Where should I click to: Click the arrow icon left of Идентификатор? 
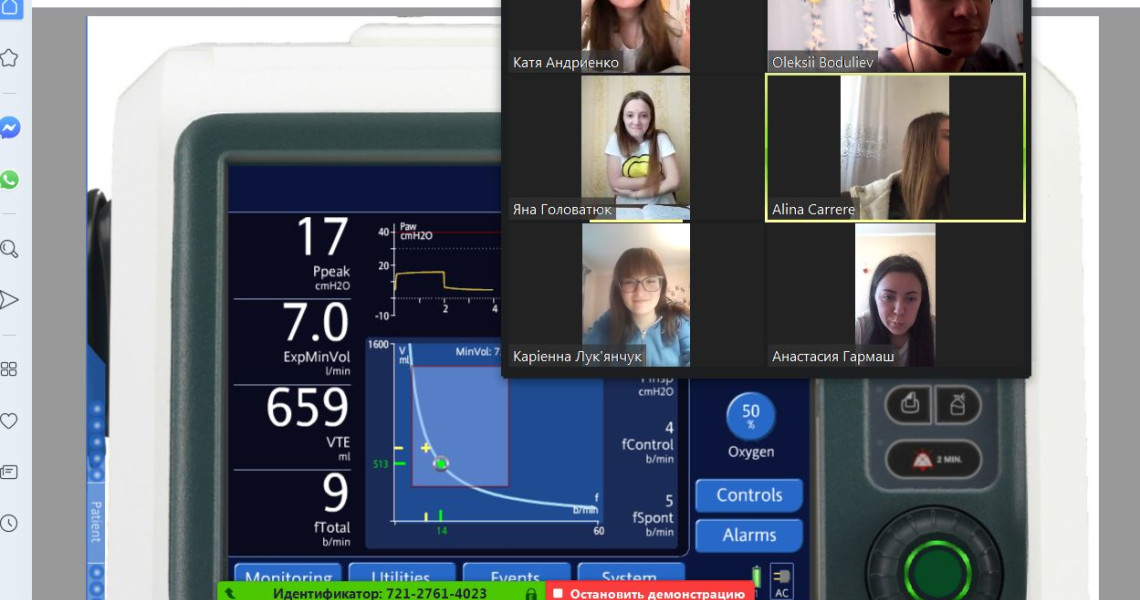coord(230,593)
